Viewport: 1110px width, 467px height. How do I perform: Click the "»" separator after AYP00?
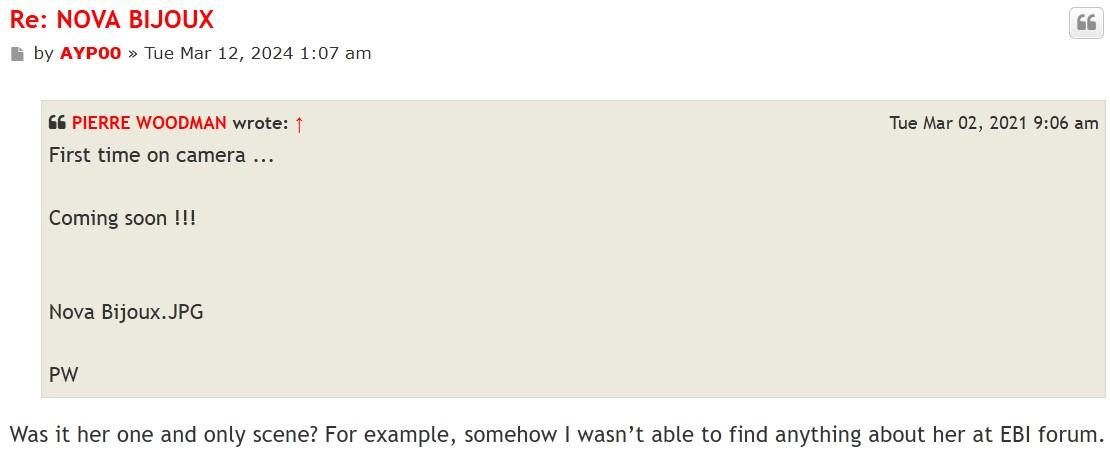point(132,53)
